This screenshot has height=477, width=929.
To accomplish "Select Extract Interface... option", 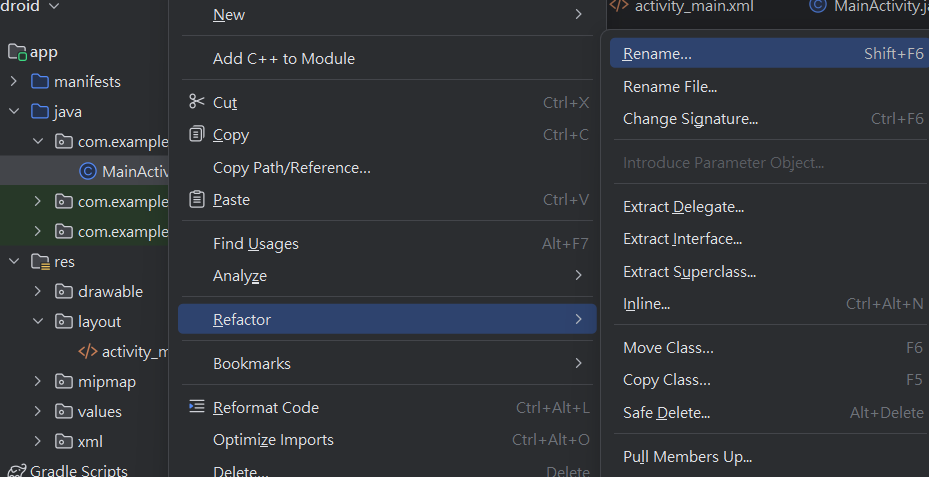I will 770,239.
